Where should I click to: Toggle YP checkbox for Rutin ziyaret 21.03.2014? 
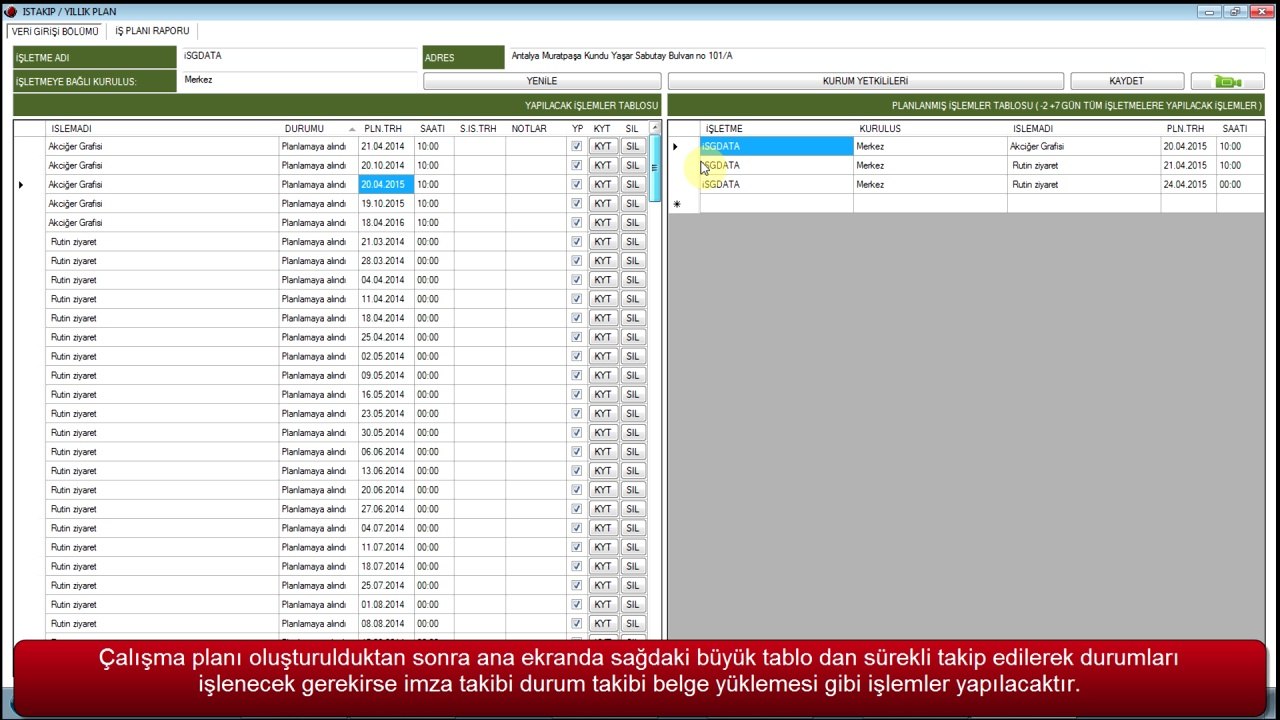pyautogui.click(x=576, y=241)
